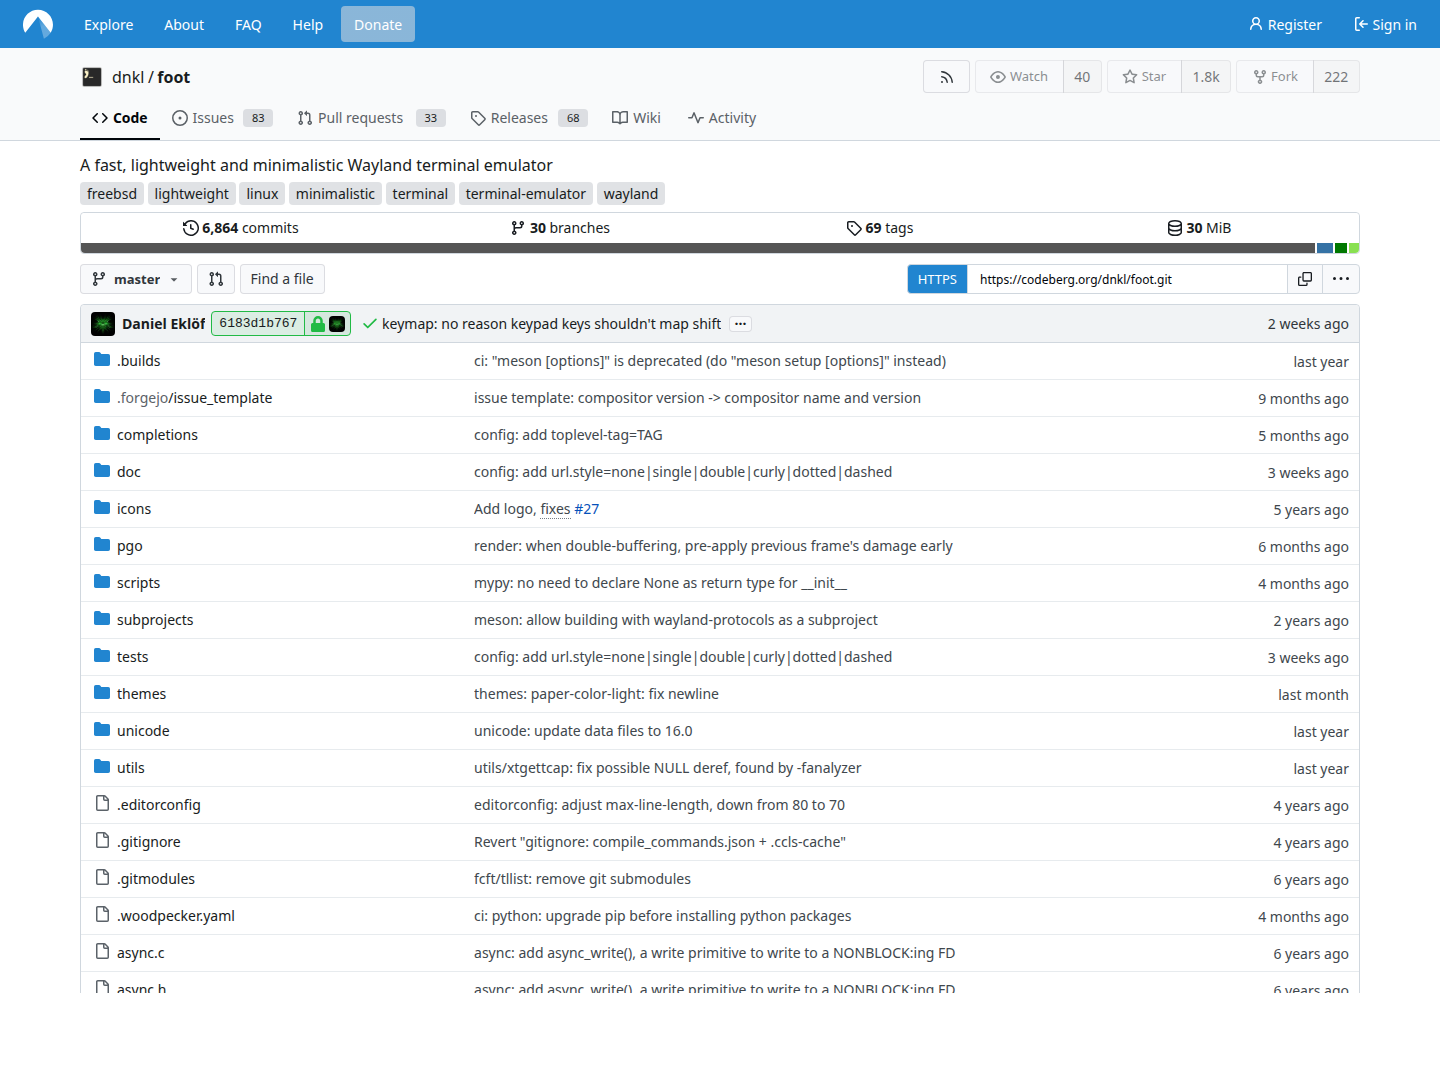View the 30 branches list
Viewport: 1440px width, 1080px height.
click(560, 228)
